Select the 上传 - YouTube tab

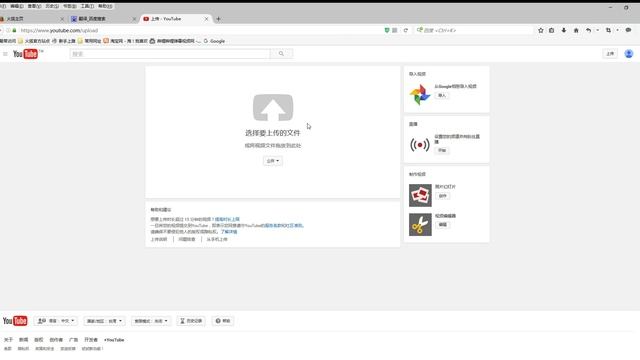(175, 19)
